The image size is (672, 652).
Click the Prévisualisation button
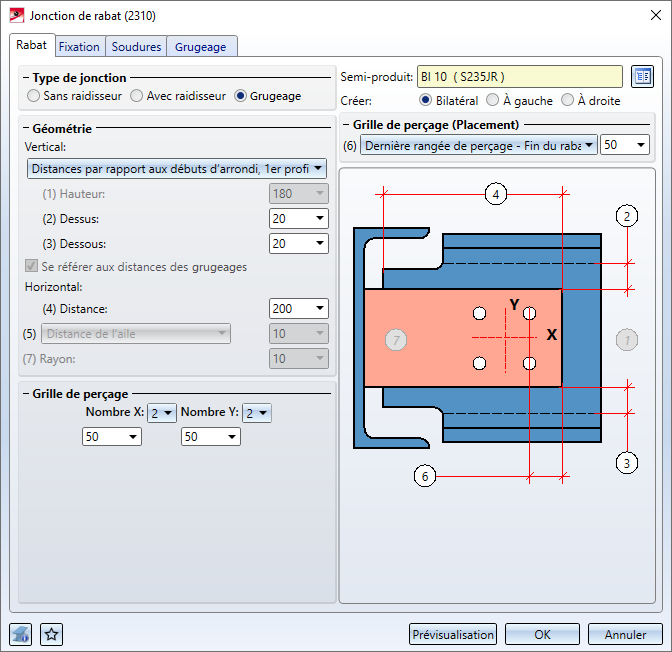point(453,634)
